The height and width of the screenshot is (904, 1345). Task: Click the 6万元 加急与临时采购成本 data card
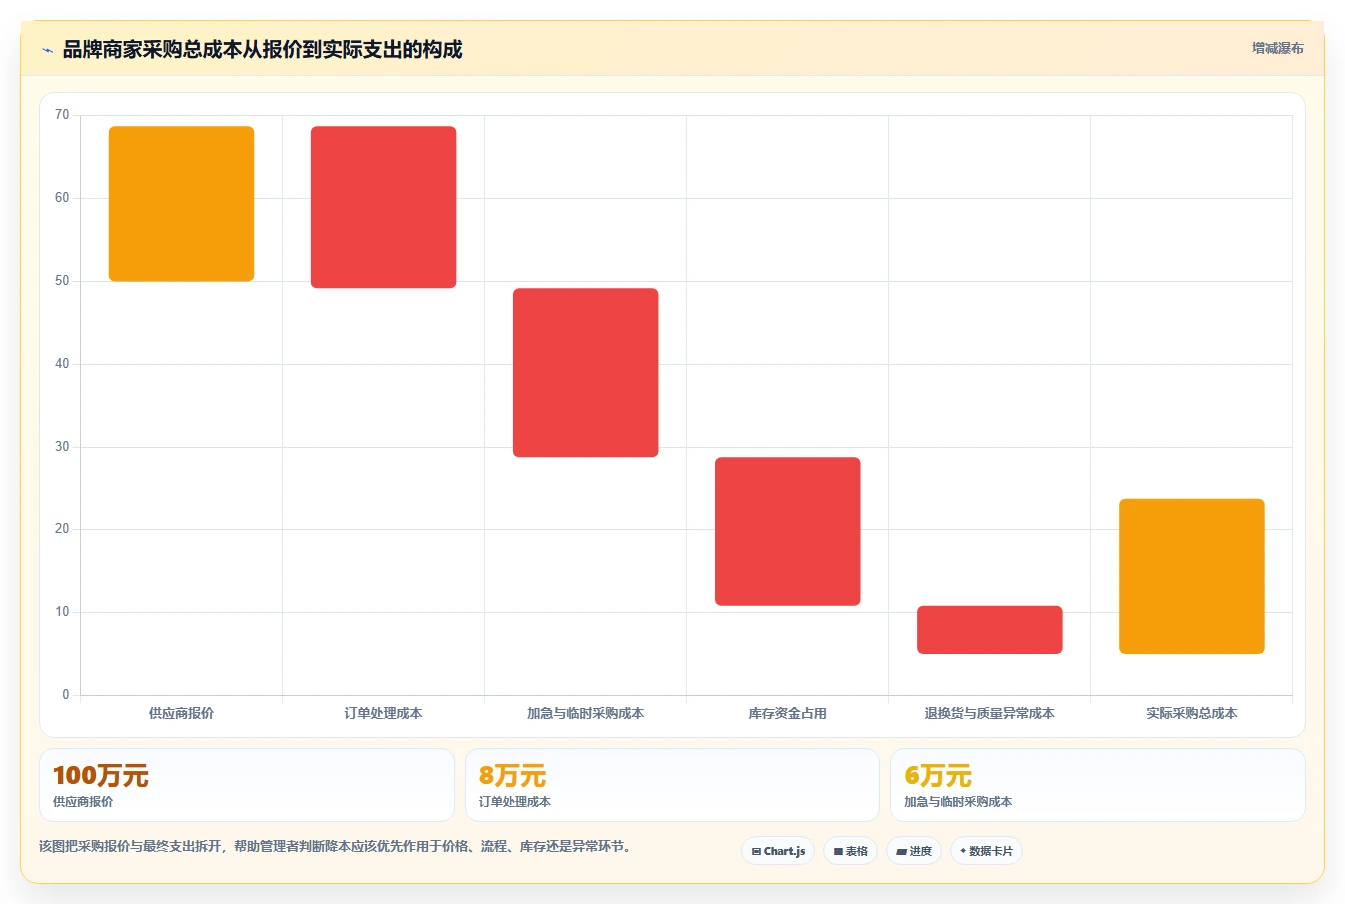[x=1098, y=785]
